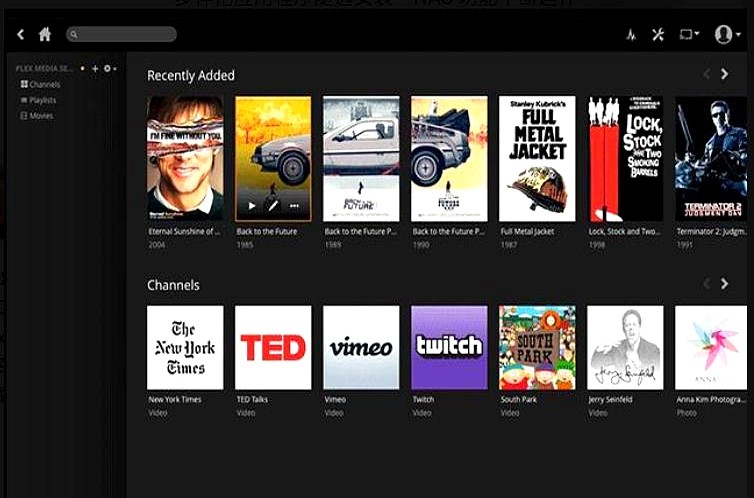The height and width of the screenshot is (498, 754).
Task: Open the activity status icon
Action: (x=631, y=35)
